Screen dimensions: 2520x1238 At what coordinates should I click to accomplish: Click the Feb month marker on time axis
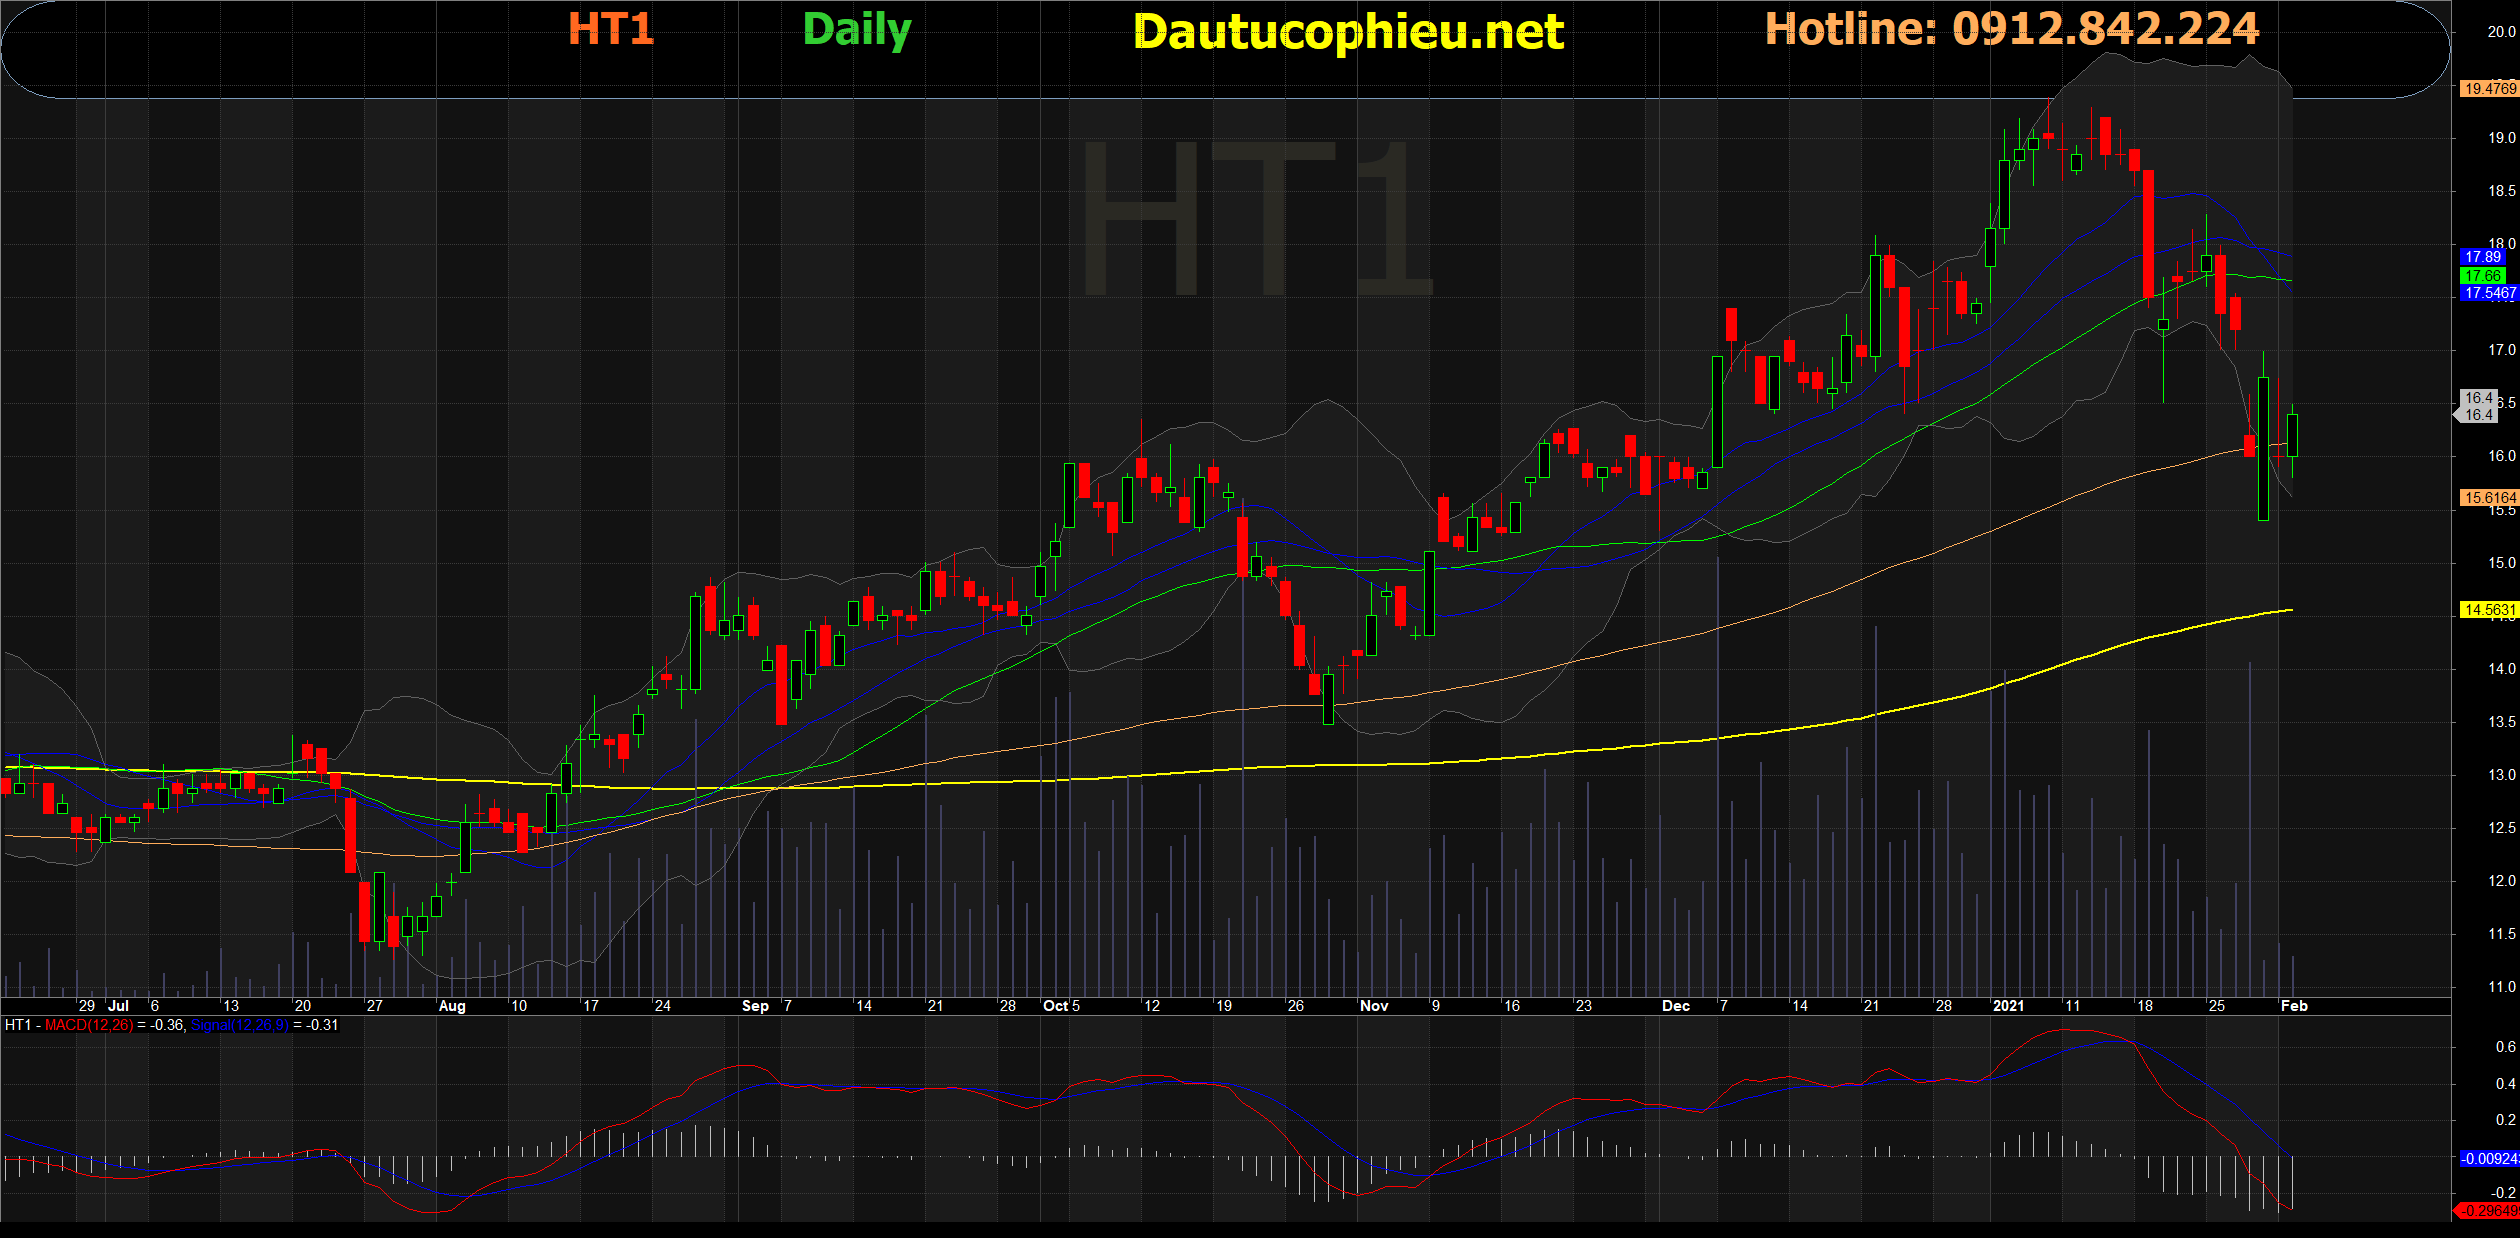(x=2294, y=1006)
